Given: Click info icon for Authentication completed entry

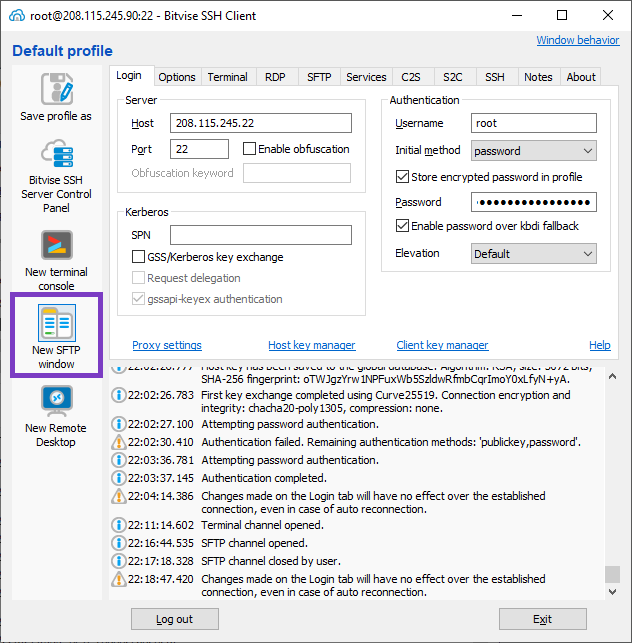Looking at the screenshot, I should (119, 478).
